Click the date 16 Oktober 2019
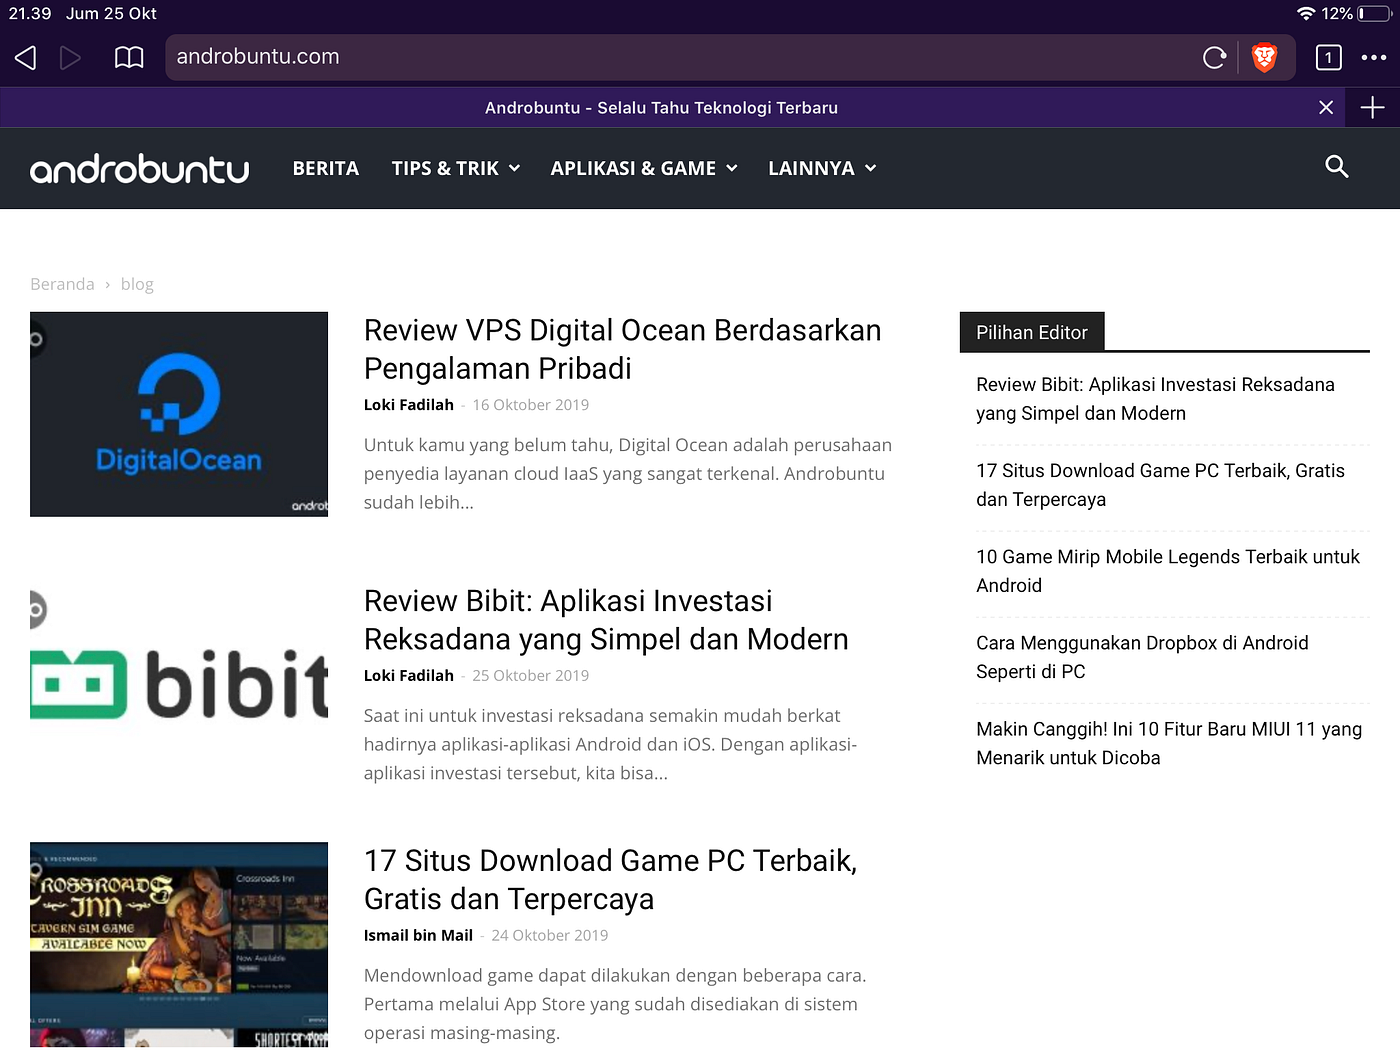 [530, 405]
